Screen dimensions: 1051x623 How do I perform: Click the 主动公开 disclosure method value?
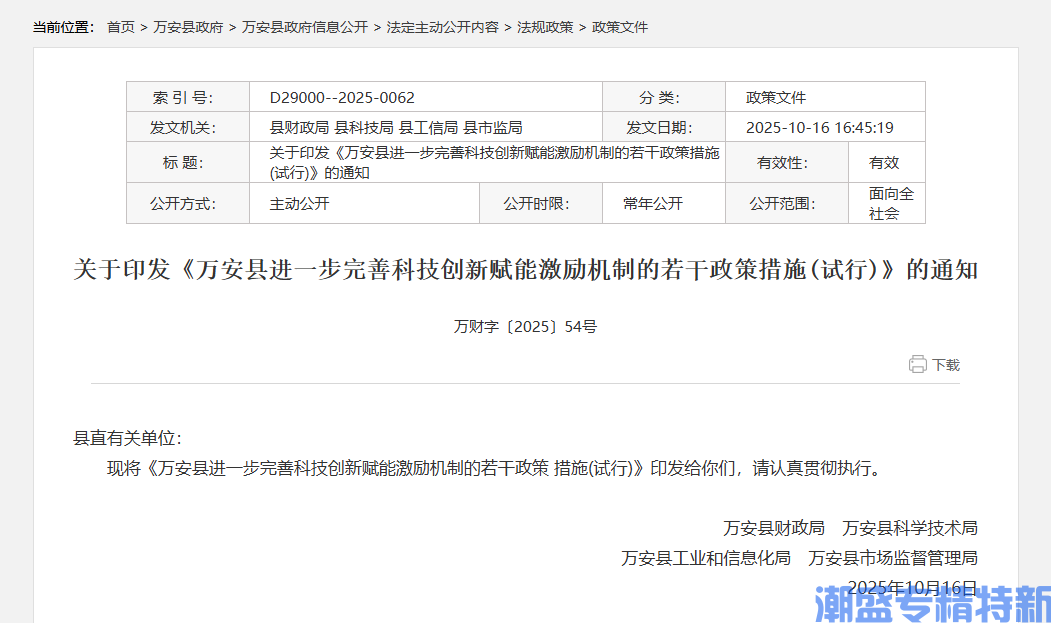coord(299,203)
